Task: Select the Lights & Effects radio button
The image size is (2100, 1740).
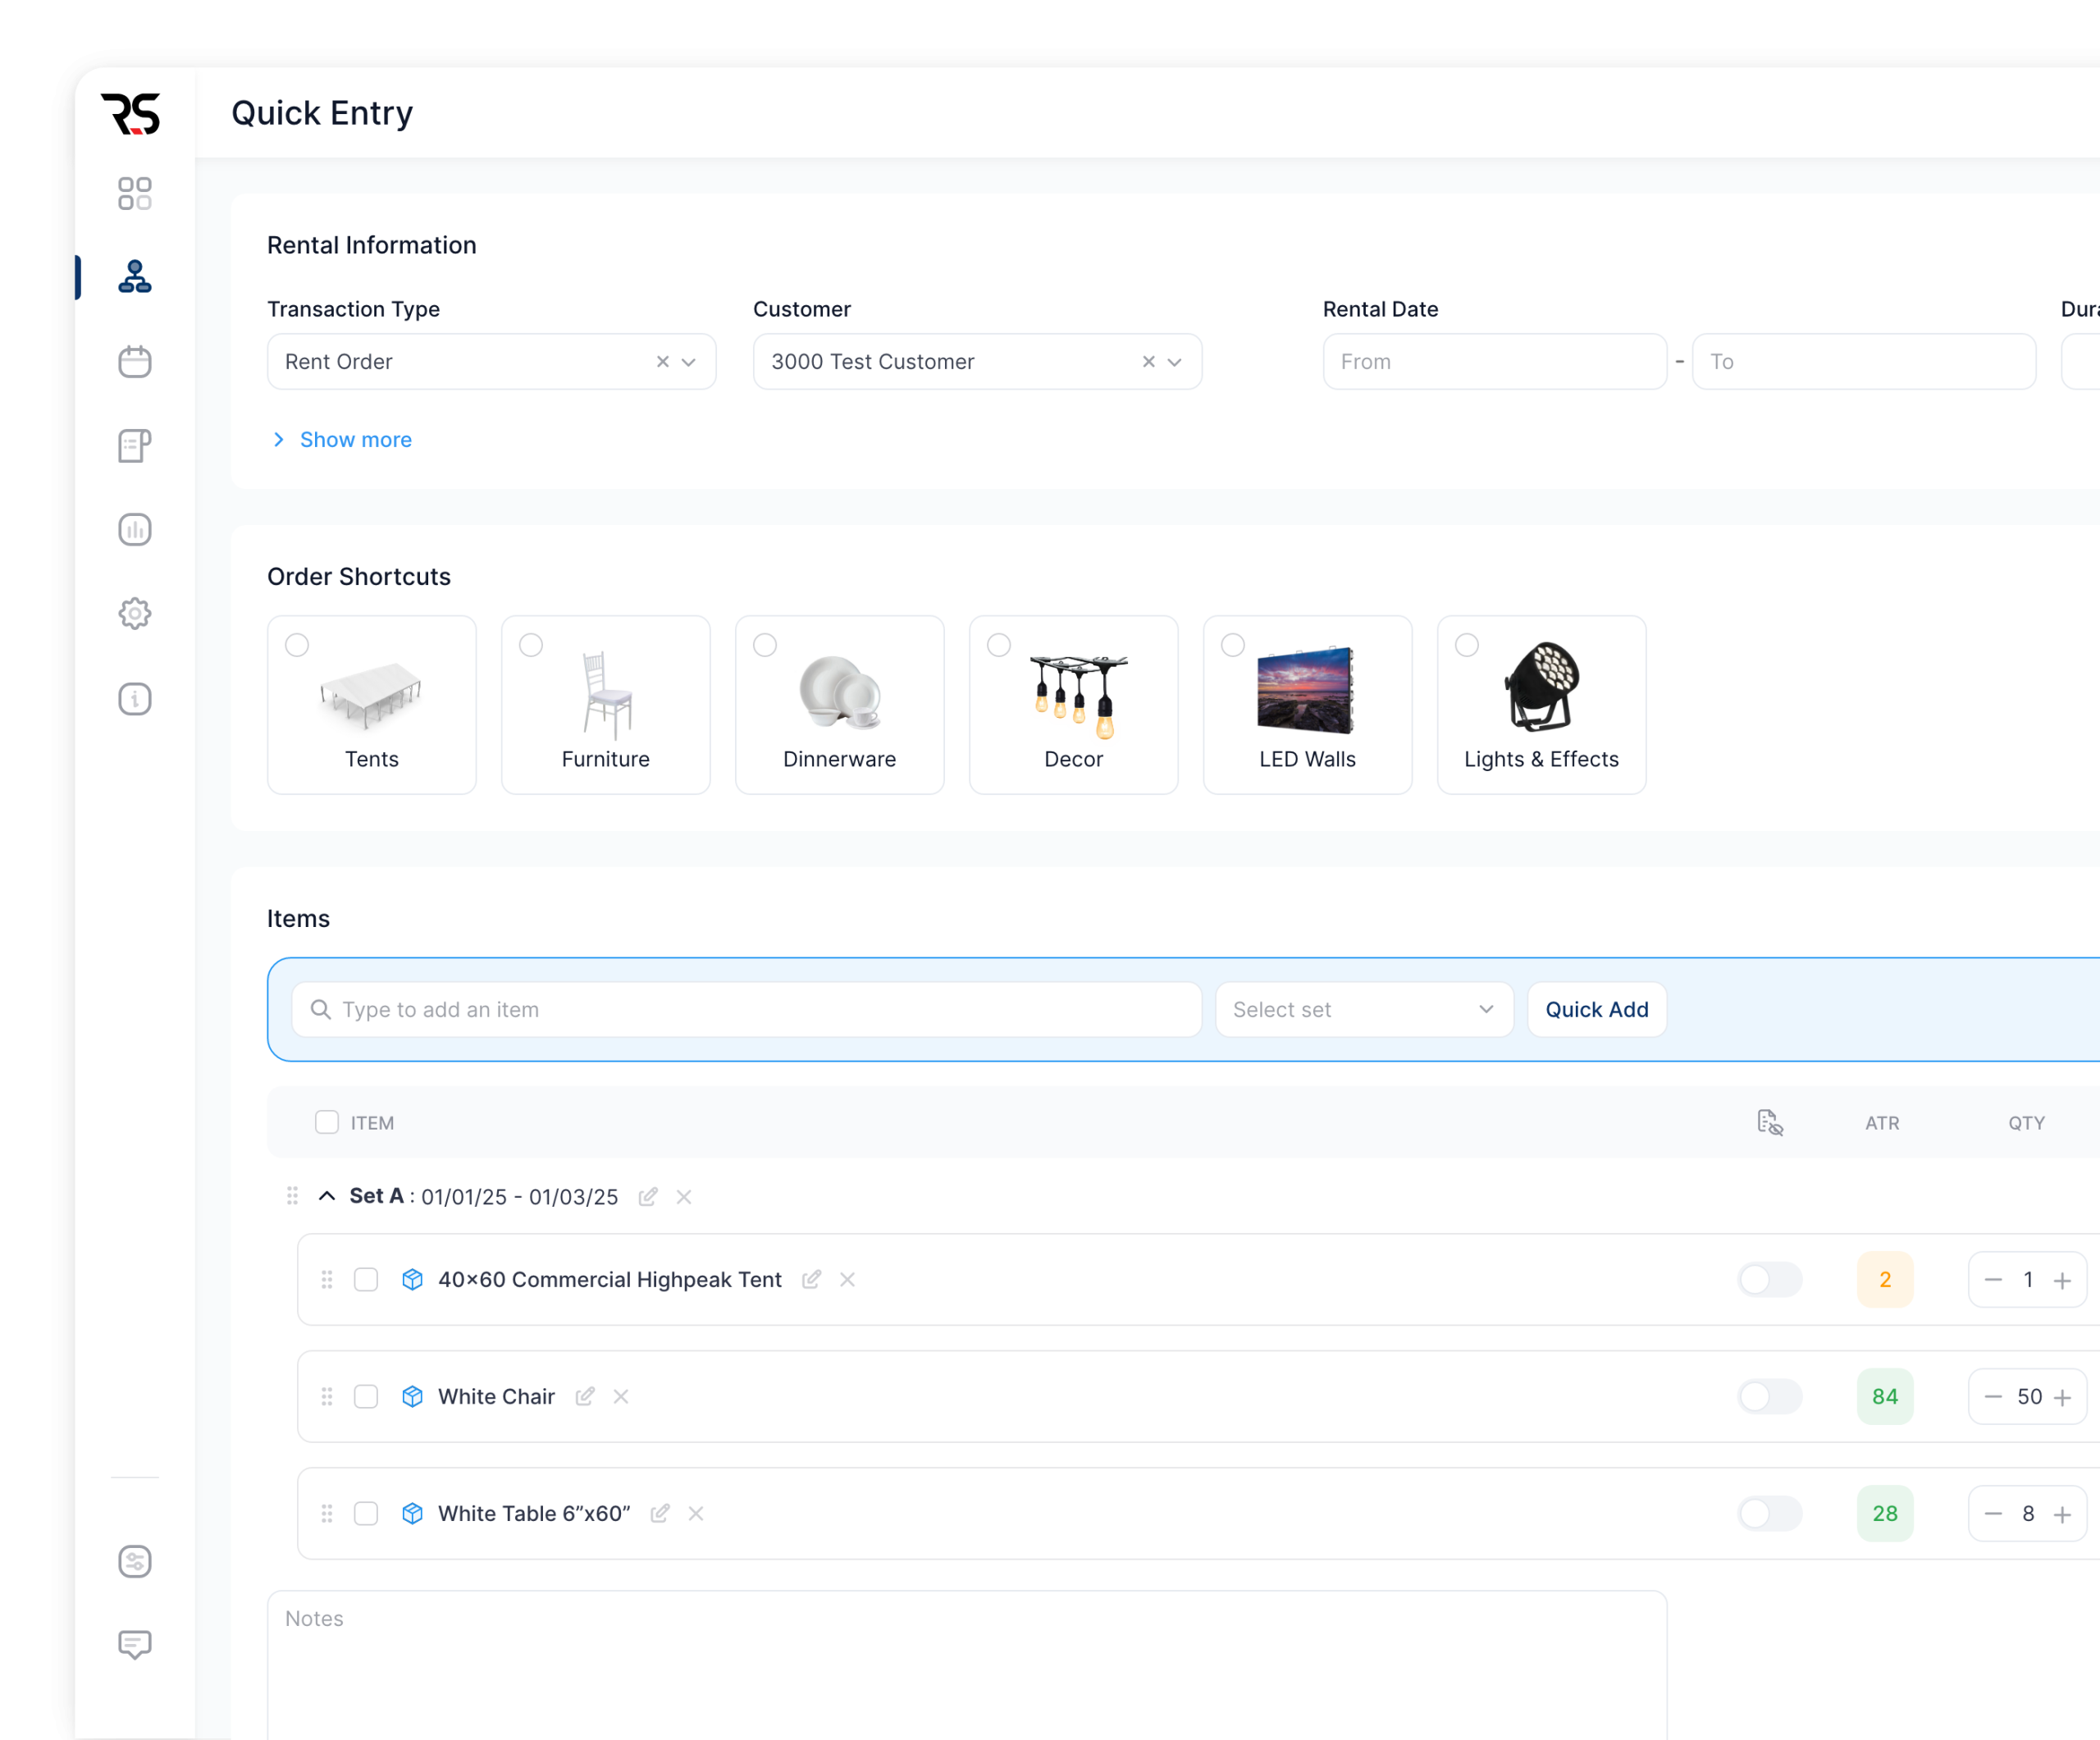Action: tap(1467, 645)
